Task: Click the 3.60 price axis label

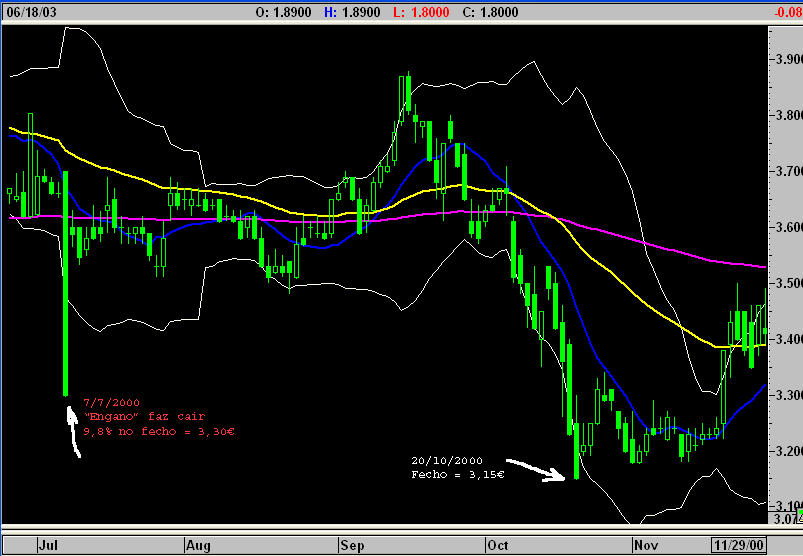Action: point(789,227)
